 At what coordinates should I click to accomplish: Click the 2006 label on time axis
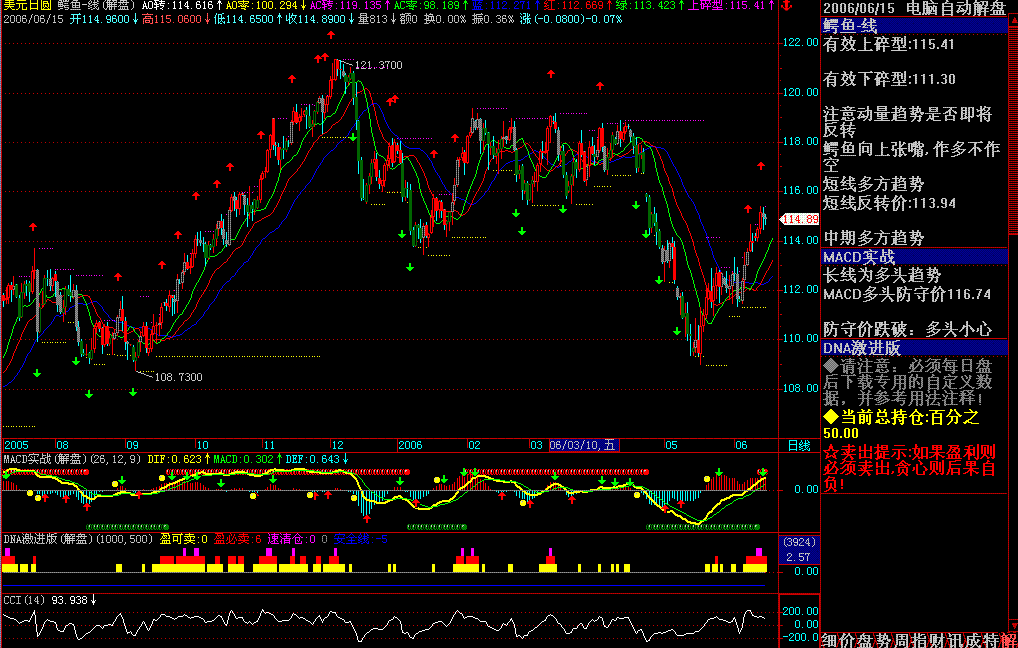tap(410, 445)
